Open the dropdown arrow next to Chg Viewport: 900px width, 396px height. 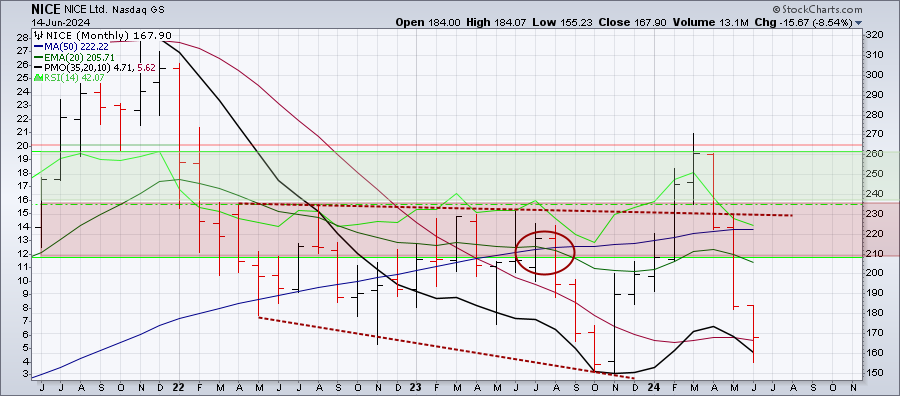tap(859, 22)
